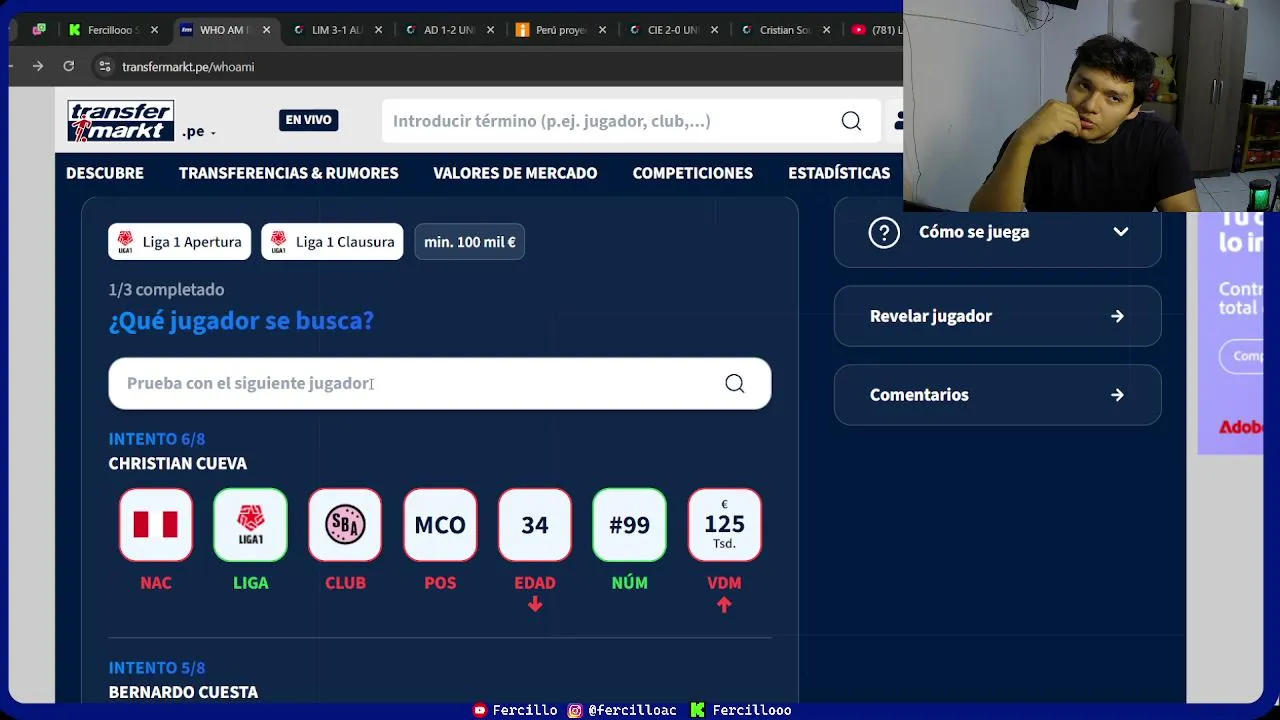Image resolution: width=1280 pixels, height=720 pixels.
Task: Open the COMPETICIONES menu
Action: [x=692, y=173]
